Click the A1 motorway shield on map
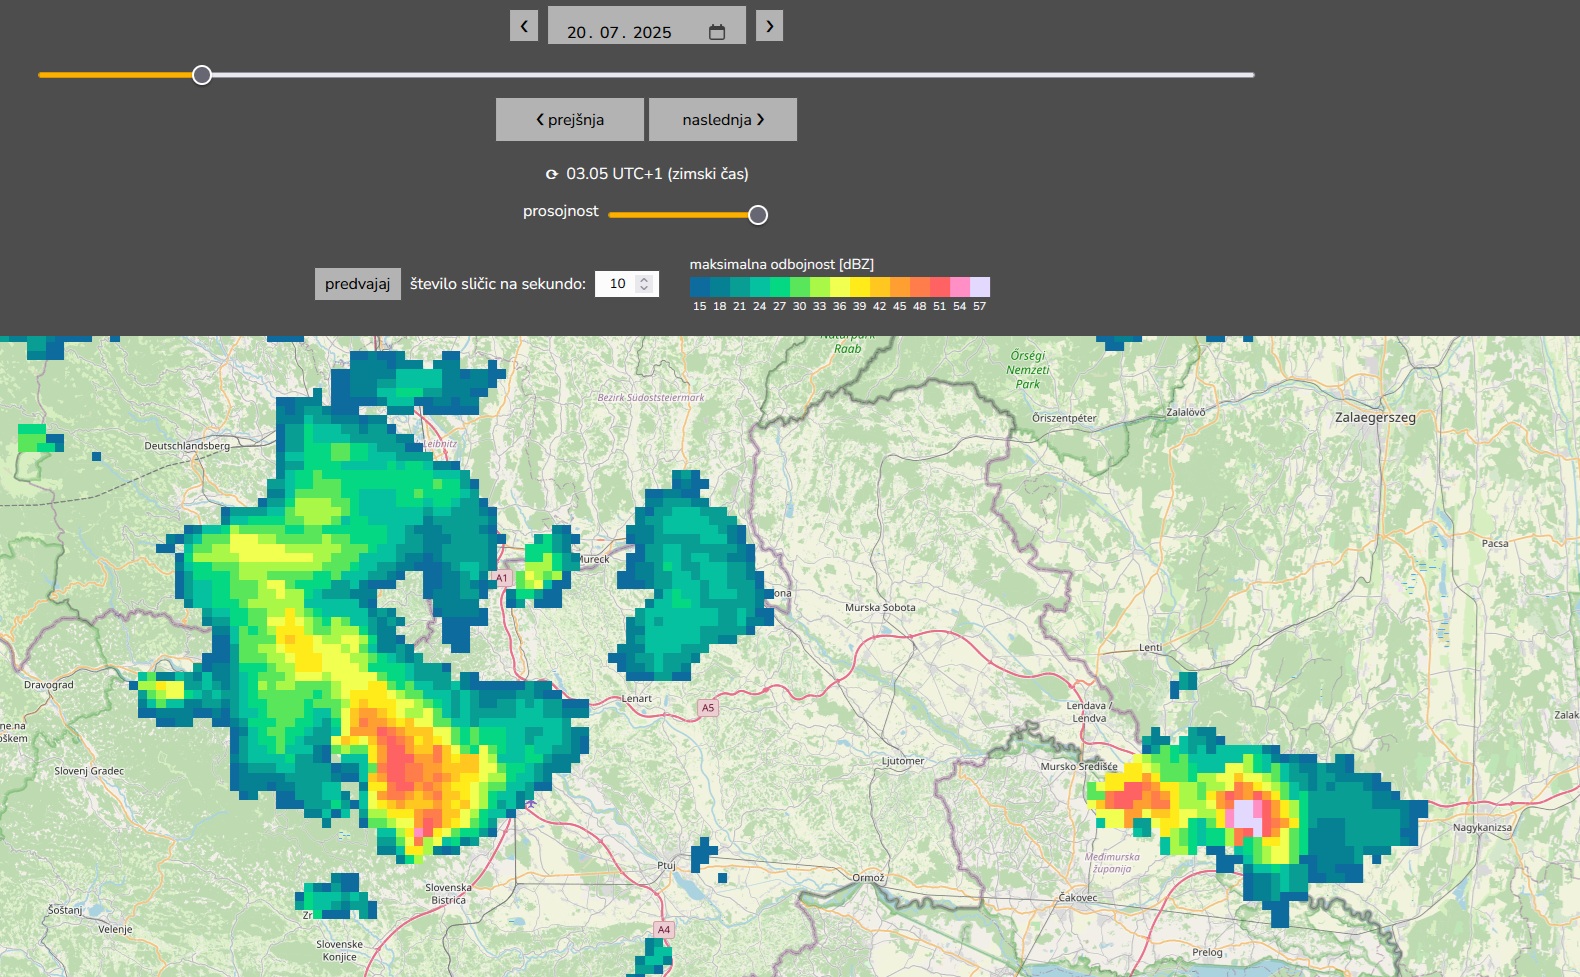This screenshot has width=1580, height=977. [502, 578]
